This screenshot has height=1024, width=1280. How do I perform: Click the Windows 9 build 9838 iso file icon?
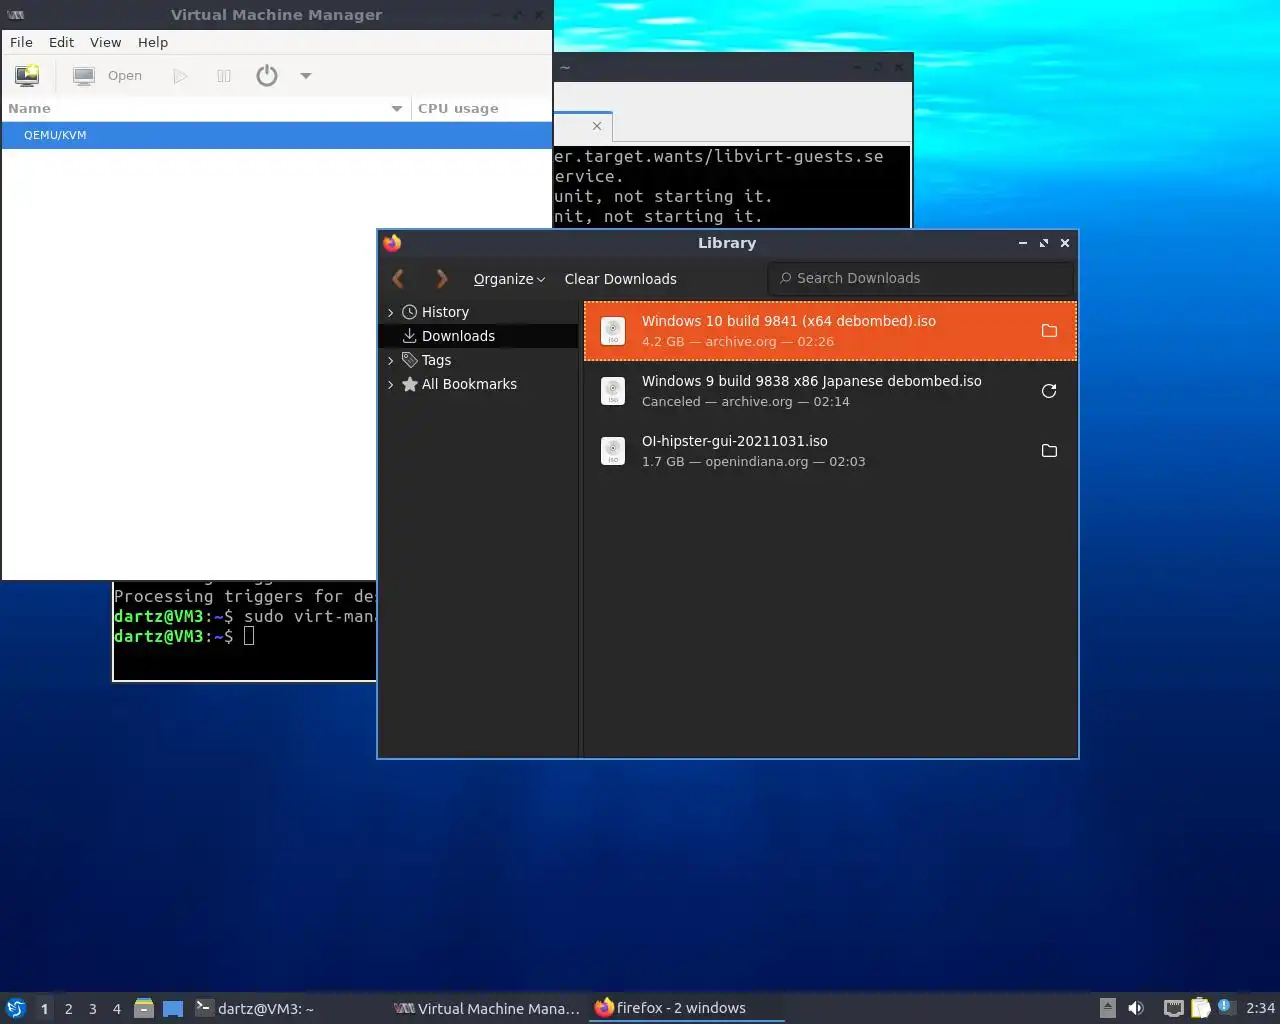click(x=613, y=391)
